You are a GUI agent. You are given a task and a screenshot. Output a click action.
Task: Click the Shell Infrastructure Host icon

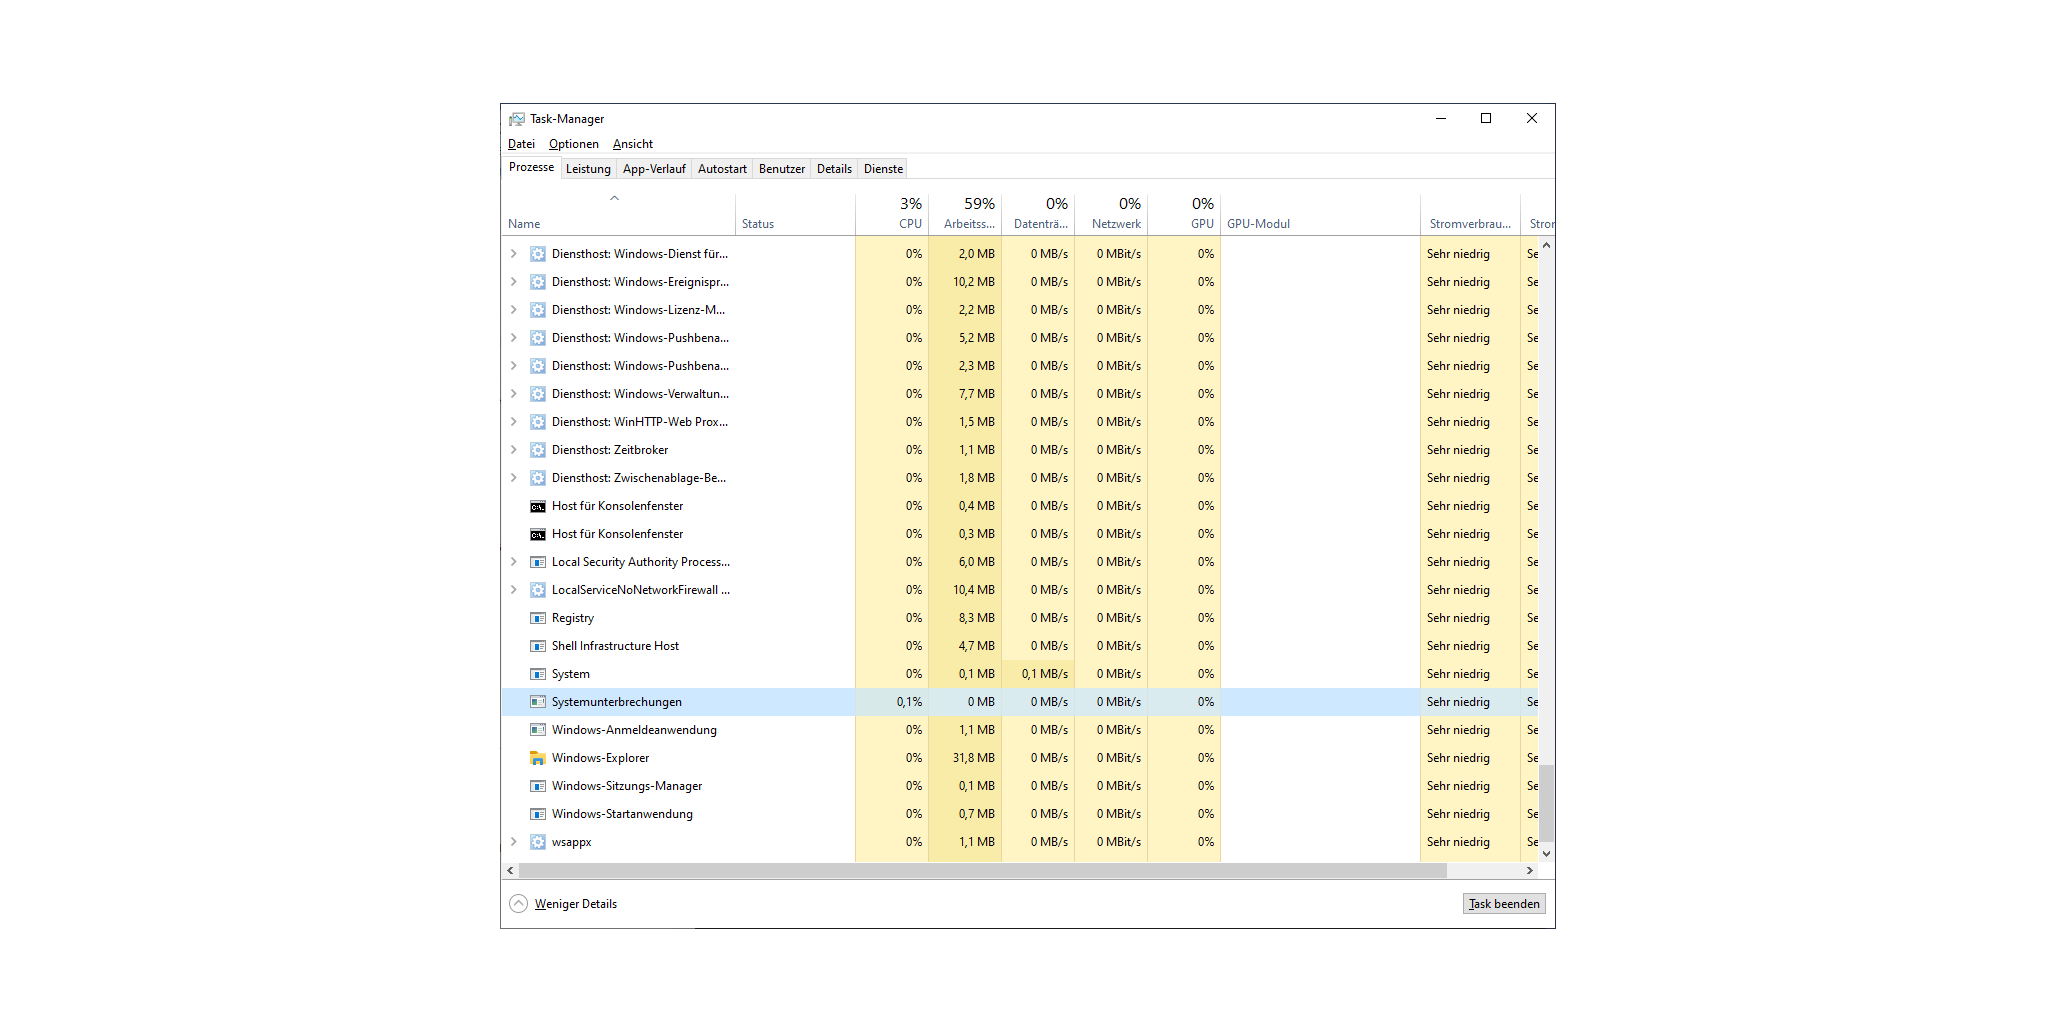[538, 646]
